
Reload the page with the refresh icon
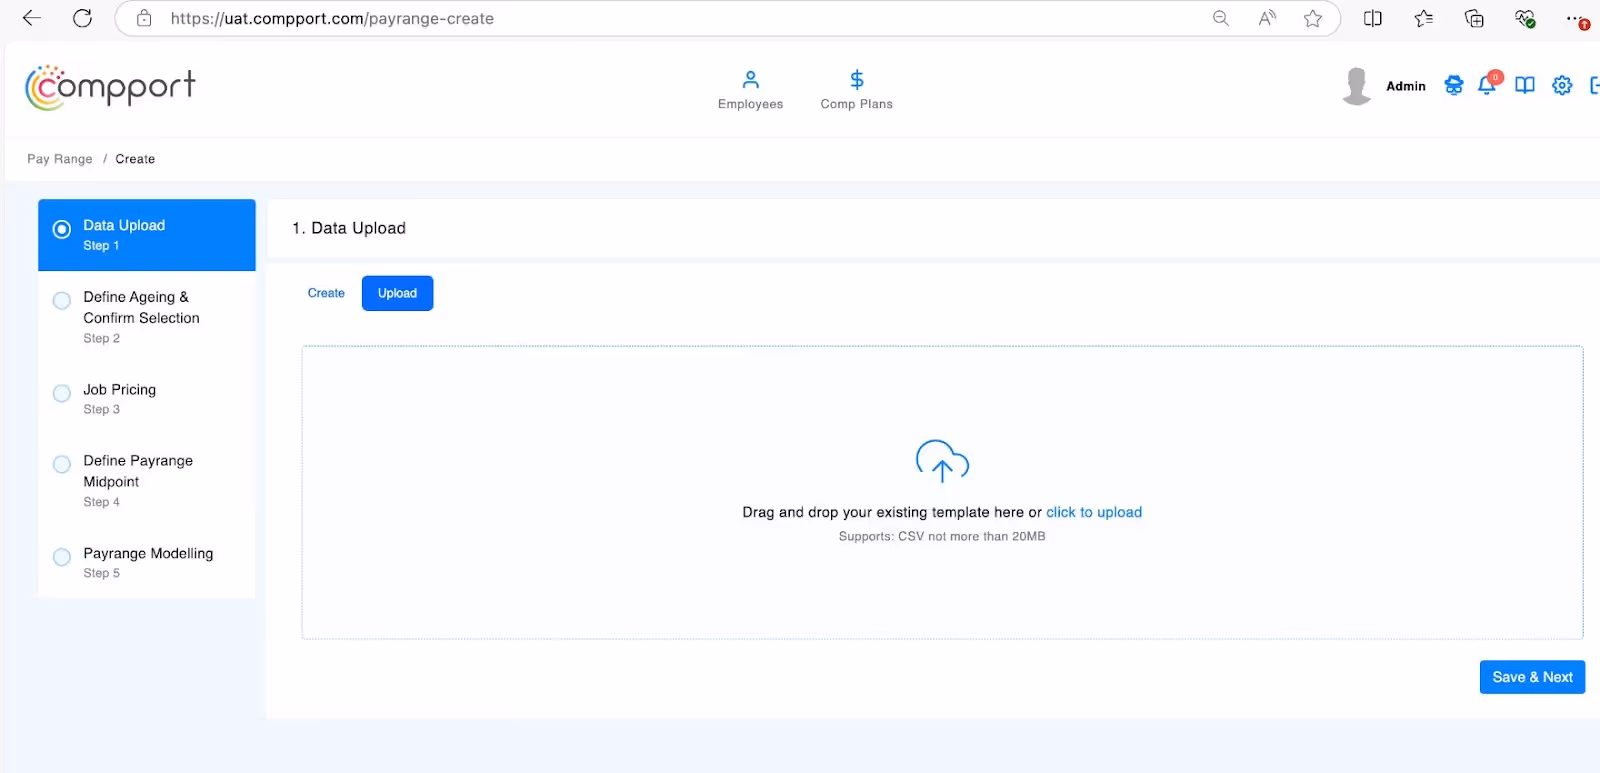click(x=83, y=18)
